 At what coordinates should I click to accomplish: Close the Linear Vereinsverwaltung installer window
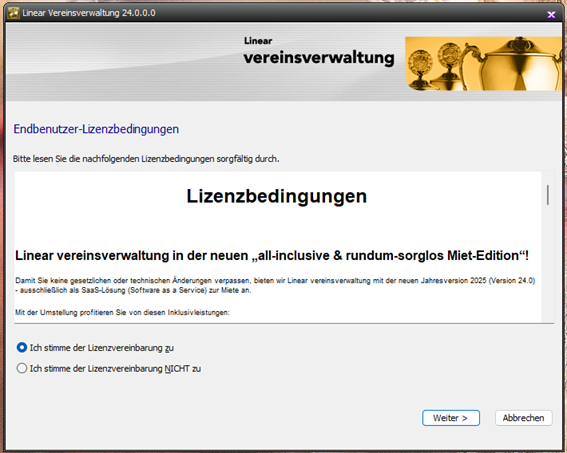tap(551, 14)
